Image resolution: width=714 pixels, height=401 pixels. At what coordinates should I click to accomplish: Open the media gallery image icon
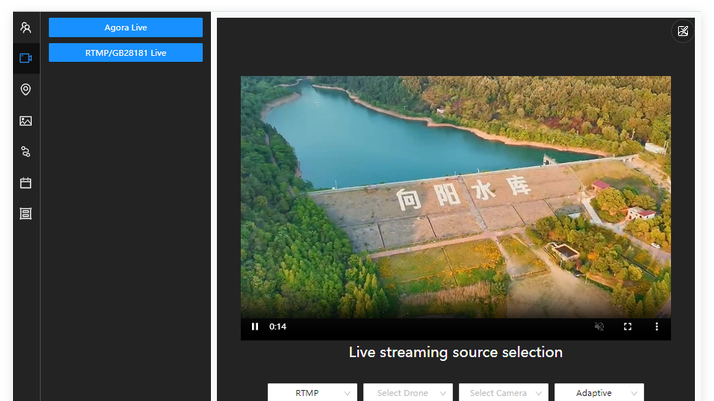26,121
